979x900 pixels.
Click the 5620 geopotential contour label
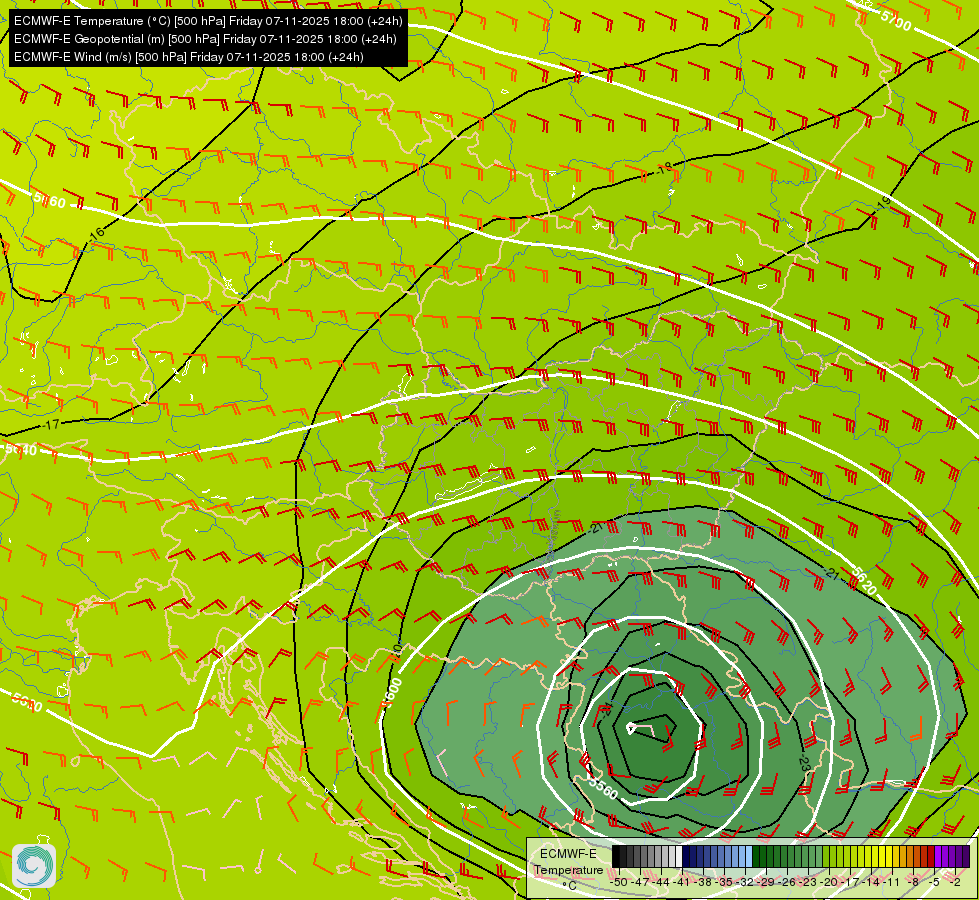864,581
